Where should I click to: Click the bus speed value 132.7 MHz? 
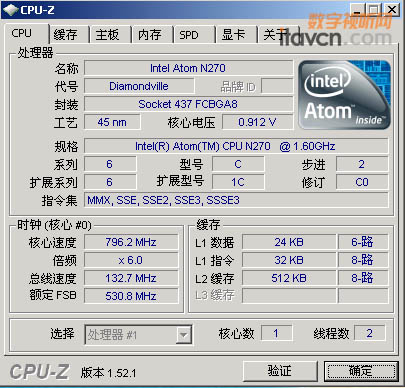click(x=131, y=278)
